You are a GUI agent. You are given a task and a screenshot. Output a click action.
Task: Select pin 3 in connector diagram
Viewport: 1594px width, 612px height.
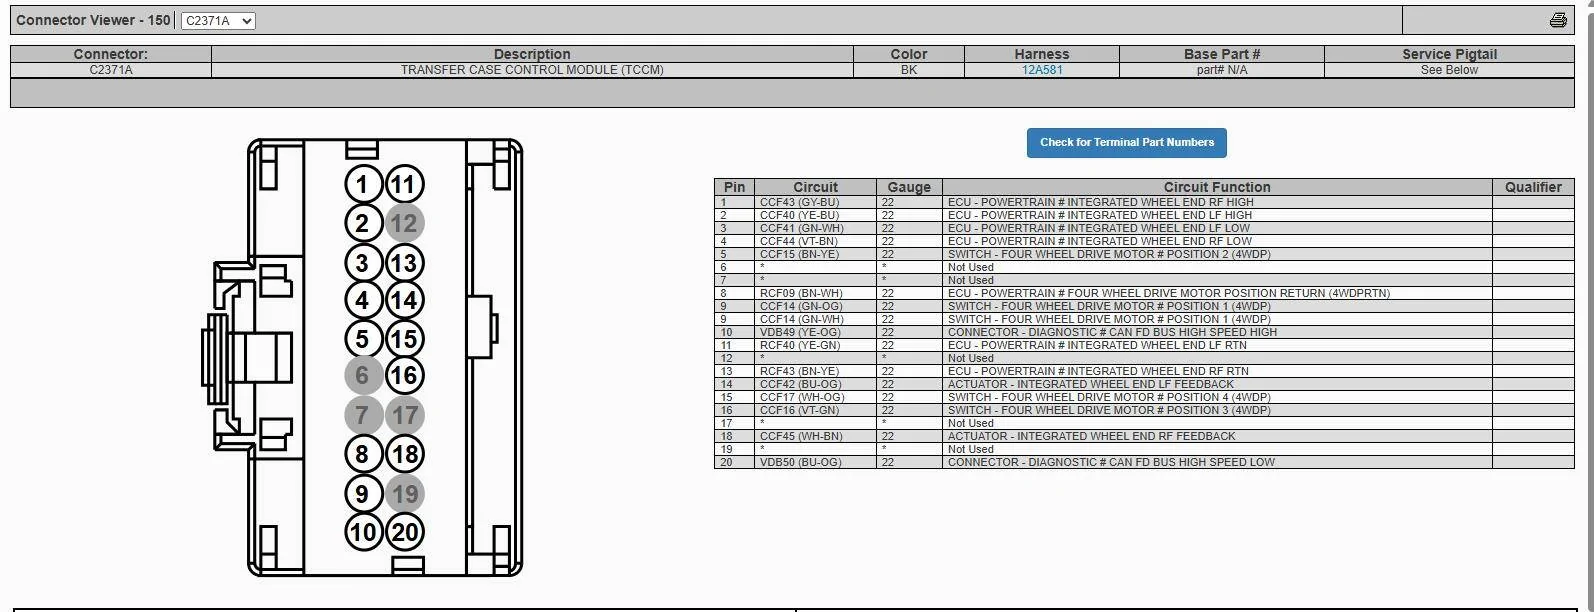click(x=363, y=263)
